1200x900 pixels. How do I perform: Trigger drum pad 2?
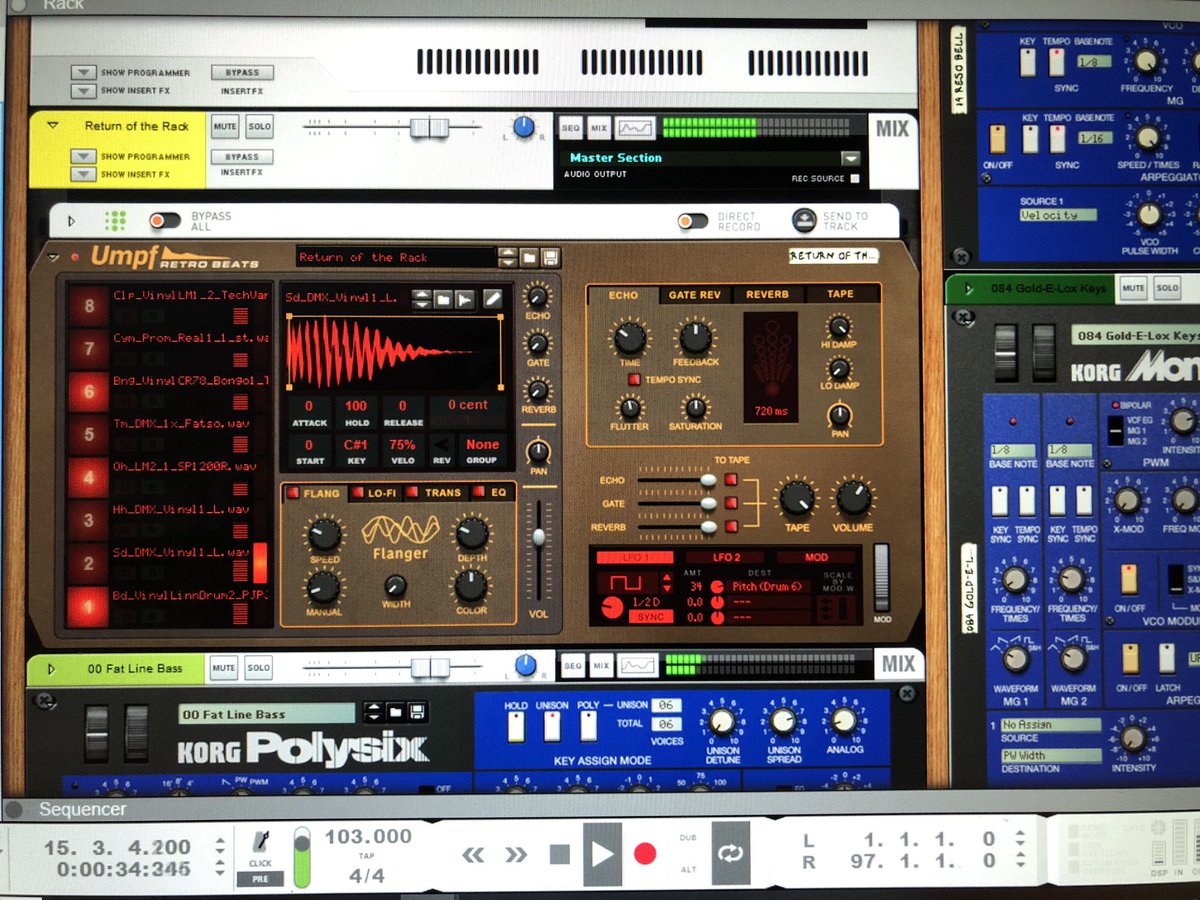88,563
